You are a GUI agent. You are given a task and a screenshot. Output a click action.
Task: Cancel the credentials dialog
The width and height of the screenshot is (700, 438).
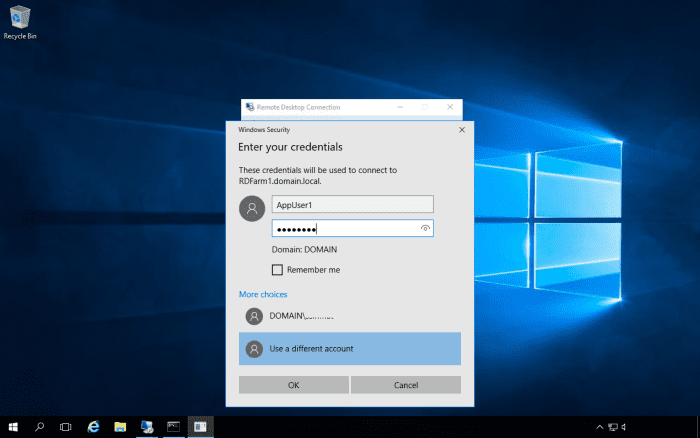405,385
